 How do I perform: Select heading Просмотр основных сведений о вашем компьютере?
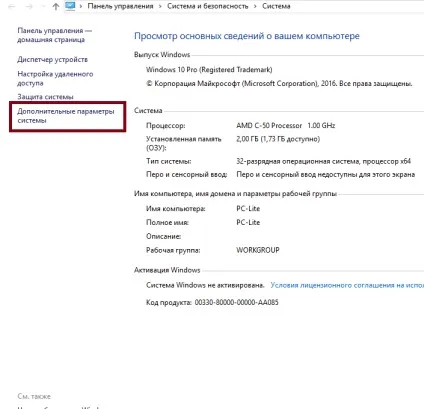pyautogui.click(x=247, y=36)
